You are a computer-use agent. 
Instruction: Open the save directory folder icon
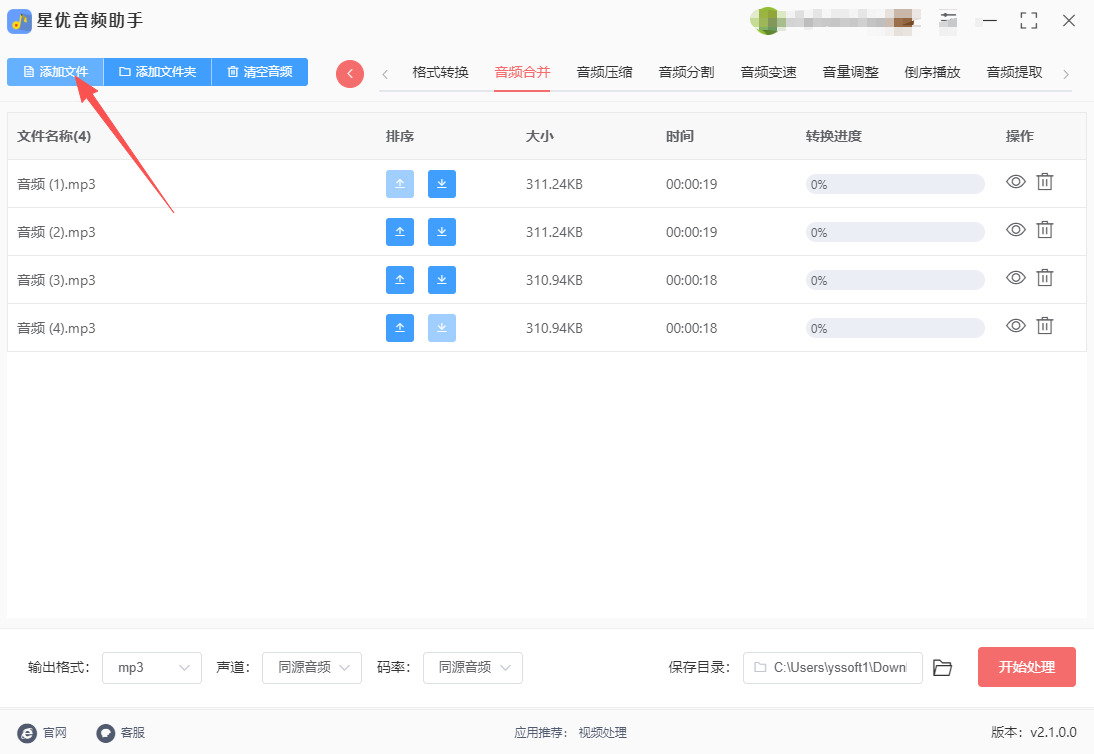[942, 668]
